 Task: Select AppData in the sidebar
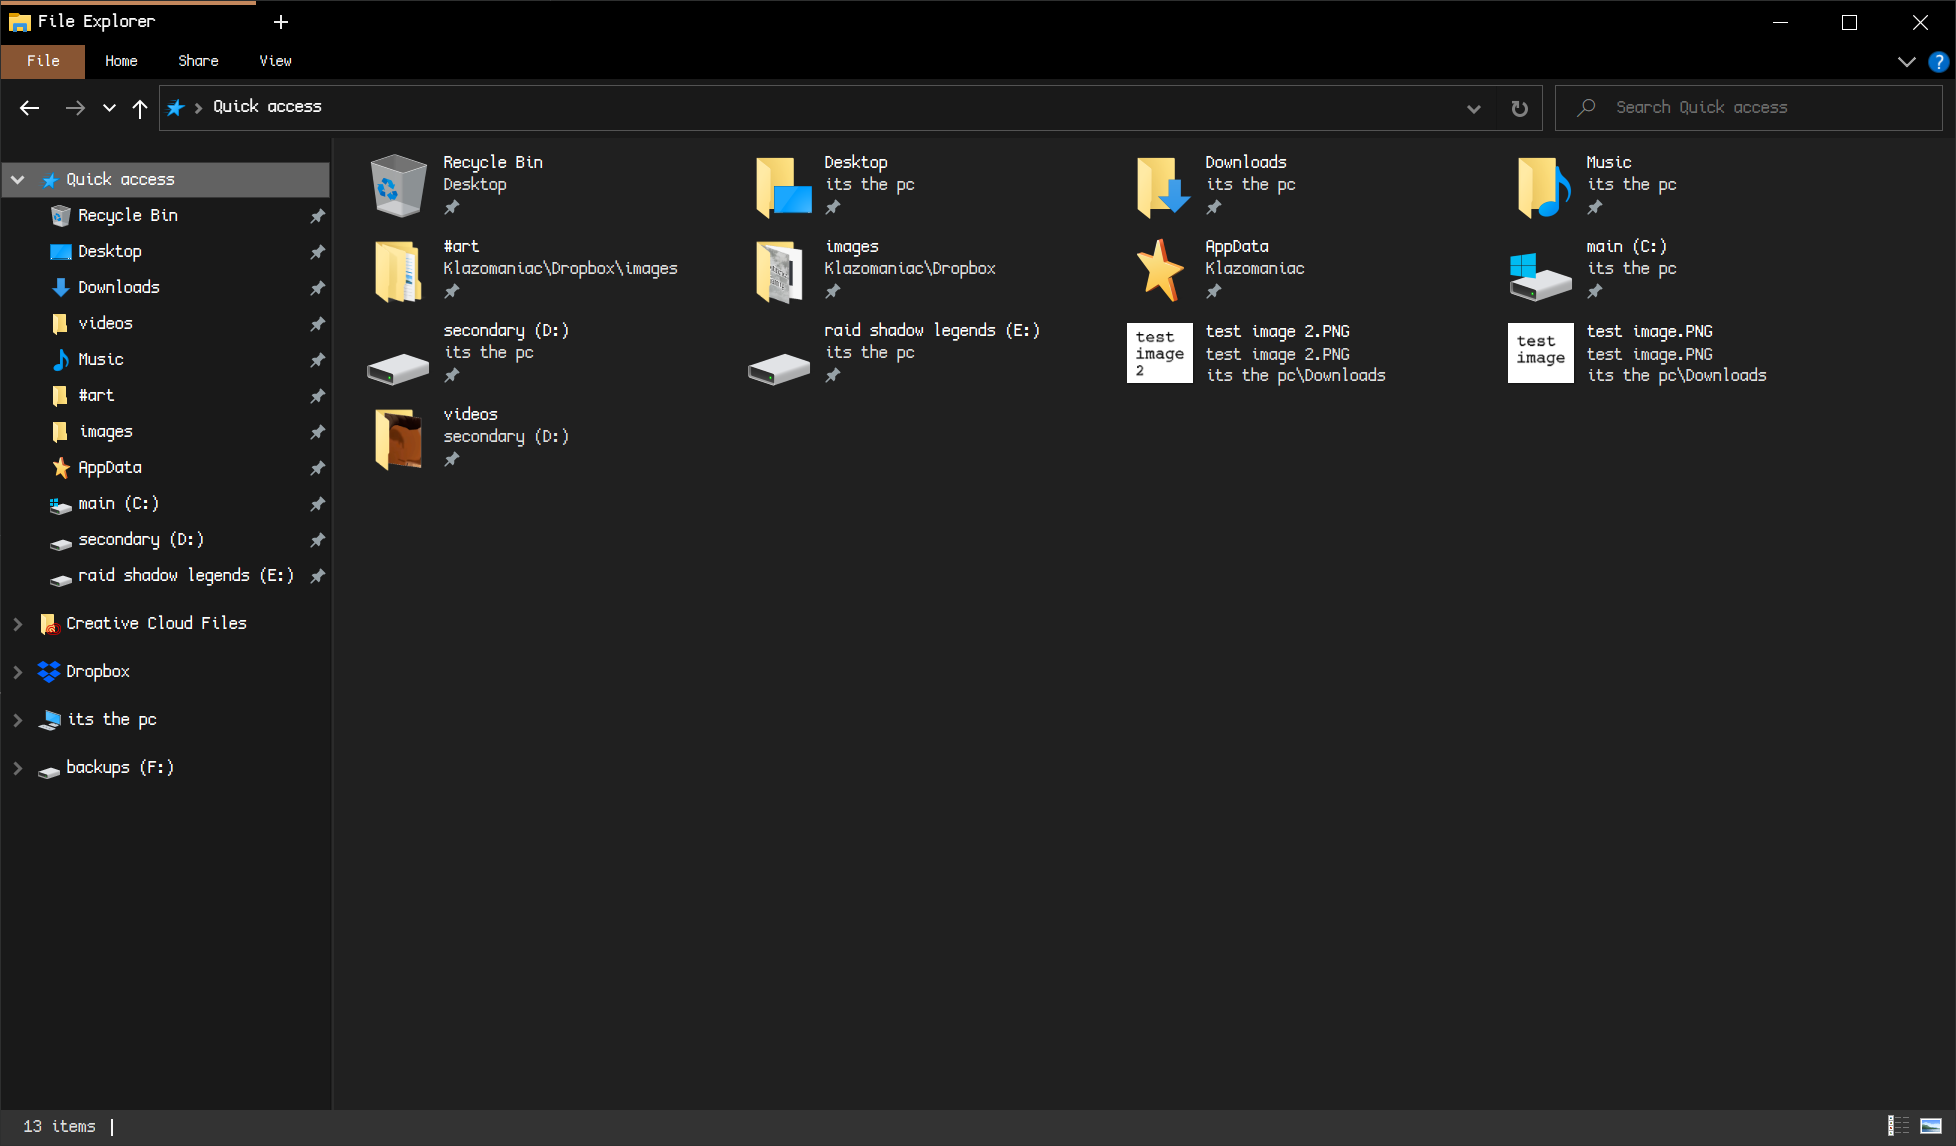click(110, 468)
